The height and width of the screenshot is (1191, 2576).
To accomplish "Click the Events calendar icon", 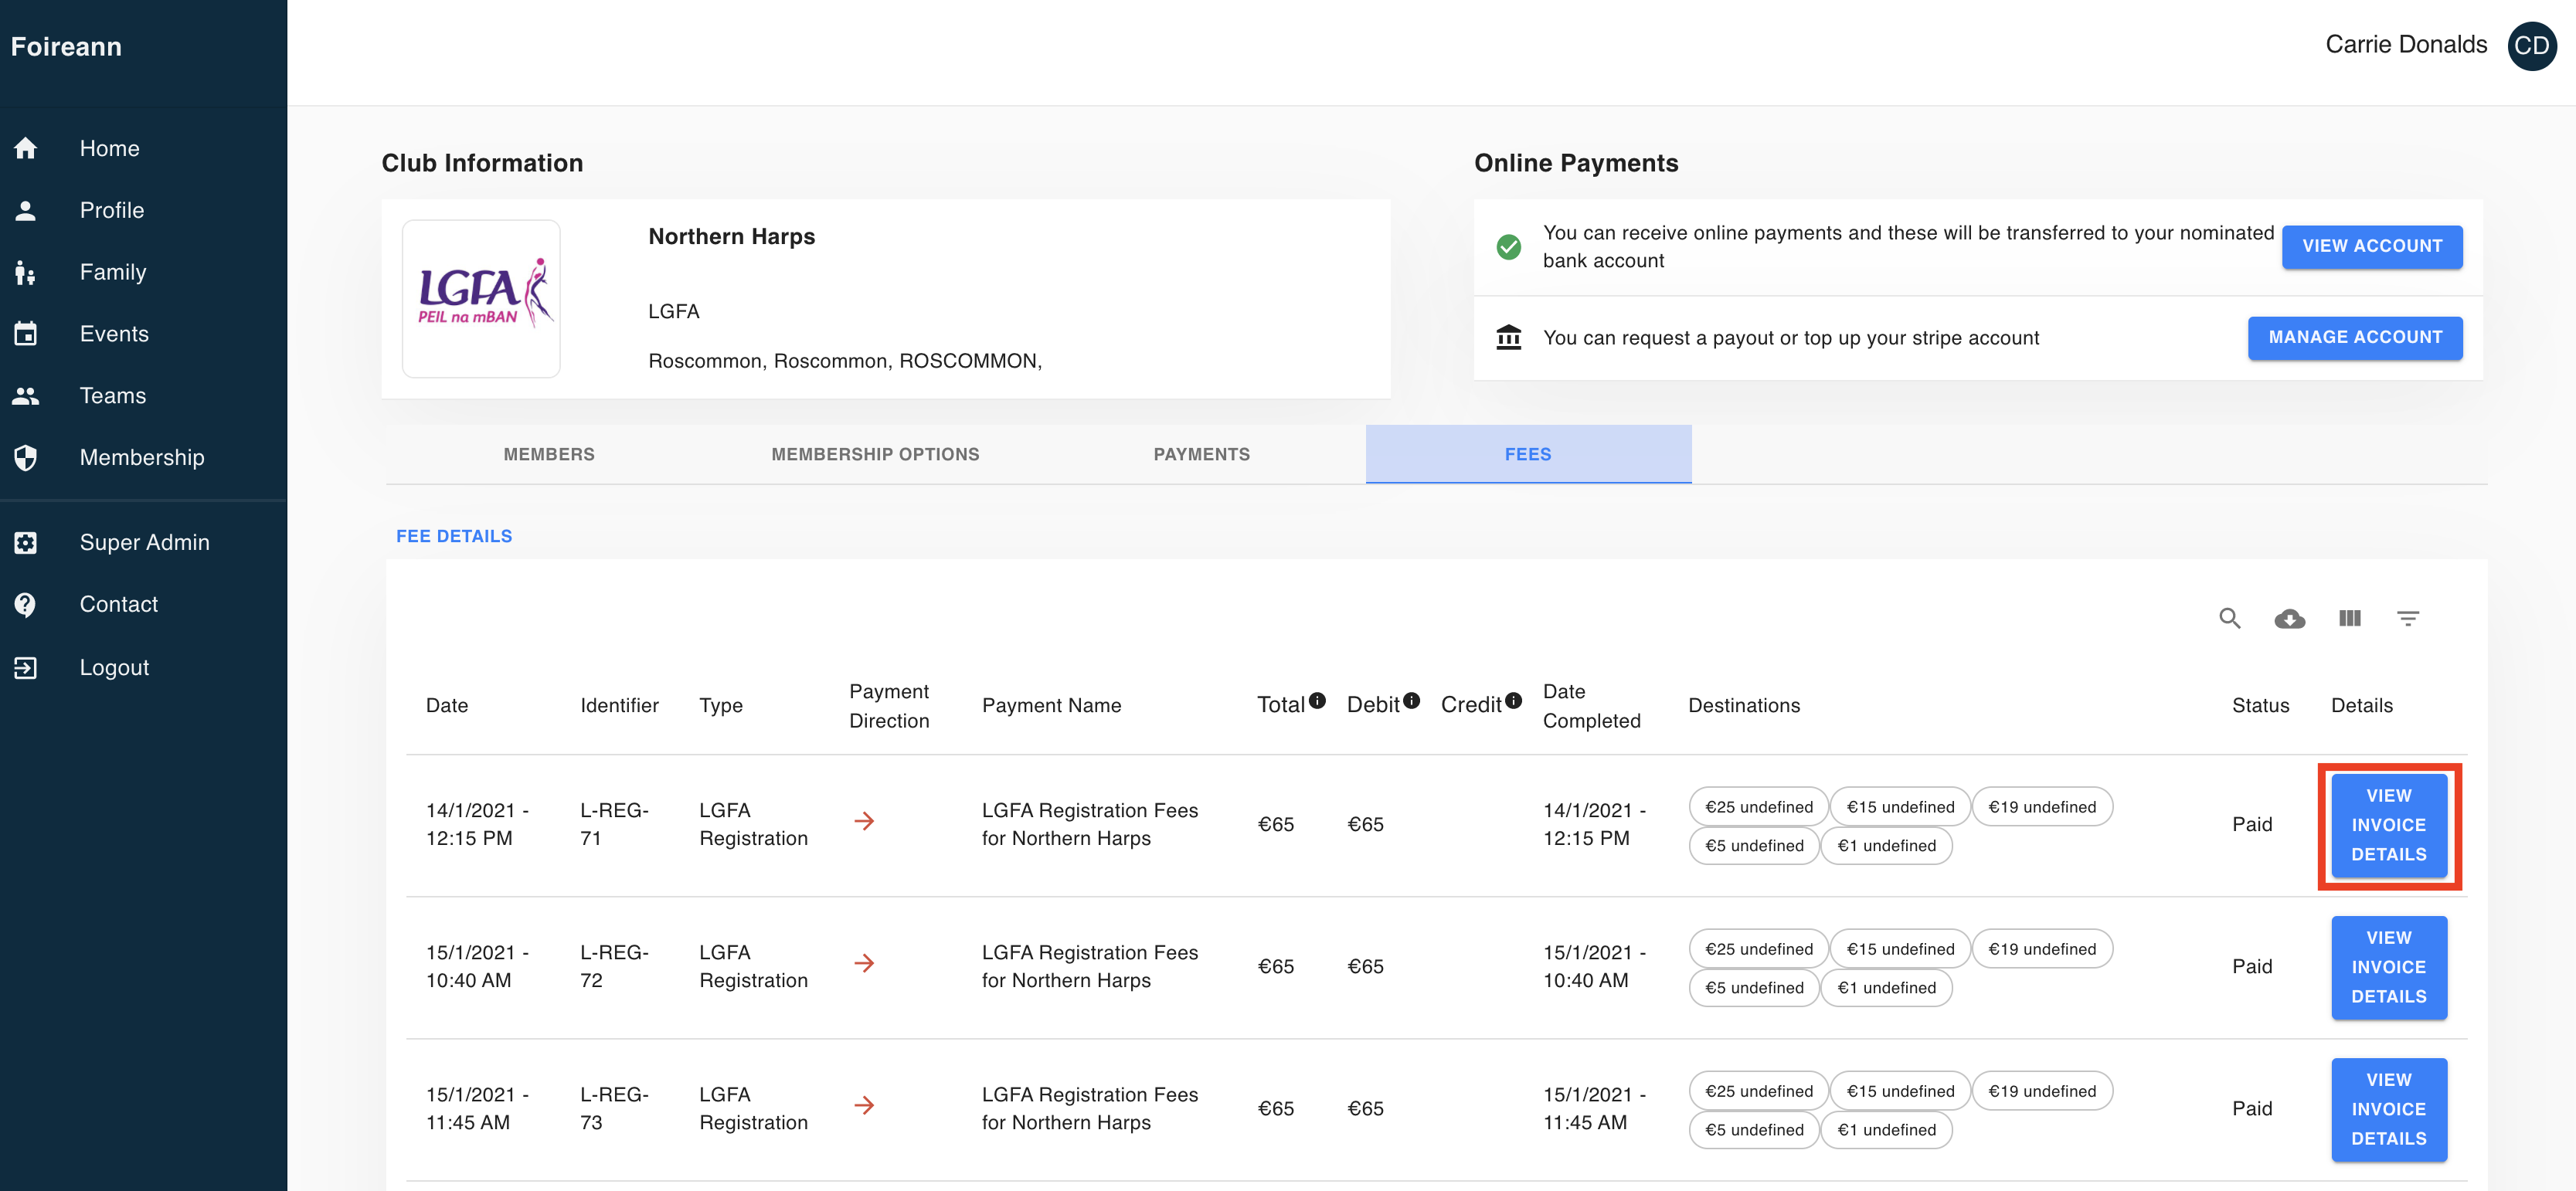I will (26, 334).
